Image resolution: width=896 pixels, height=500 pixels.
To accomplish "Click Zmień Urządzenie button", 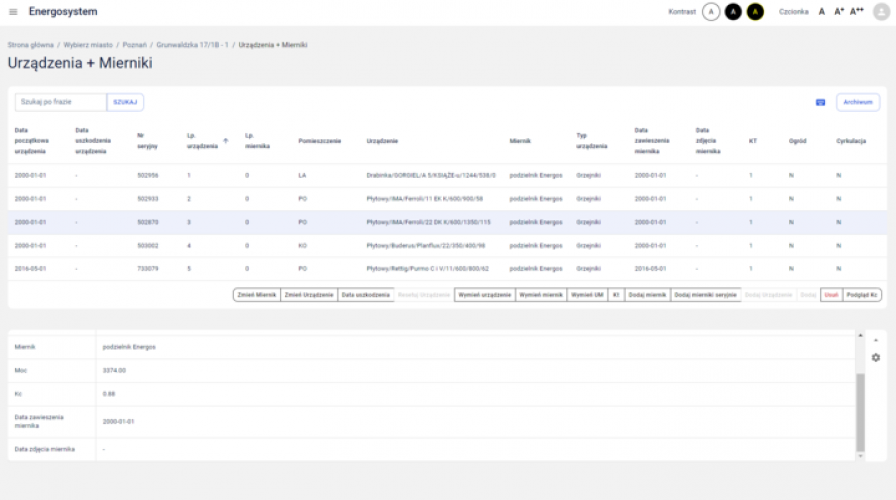I will coord(309,295).
